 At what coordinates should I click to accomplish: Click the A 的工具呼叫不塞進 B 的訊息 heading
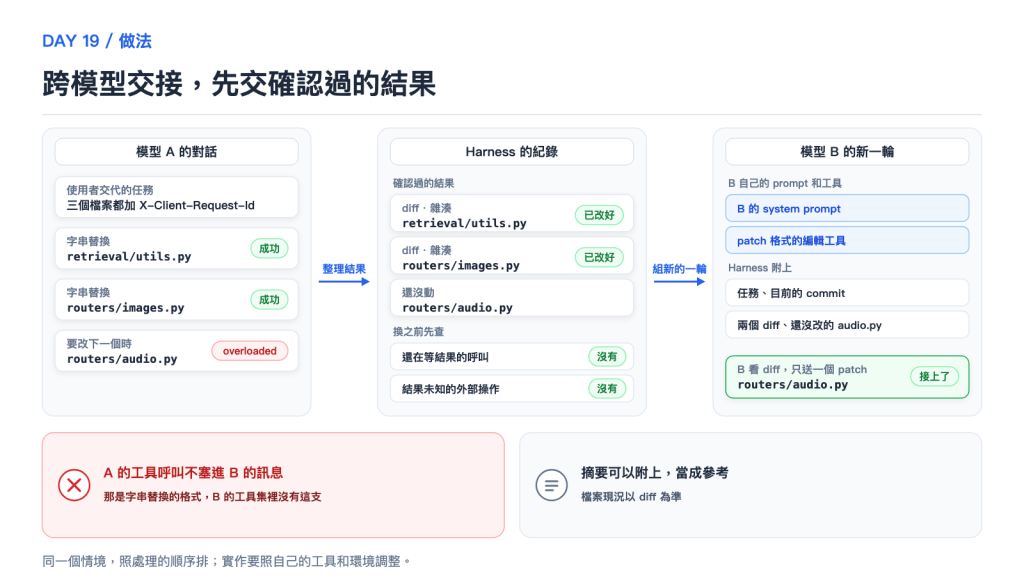[x=193, y=473]
